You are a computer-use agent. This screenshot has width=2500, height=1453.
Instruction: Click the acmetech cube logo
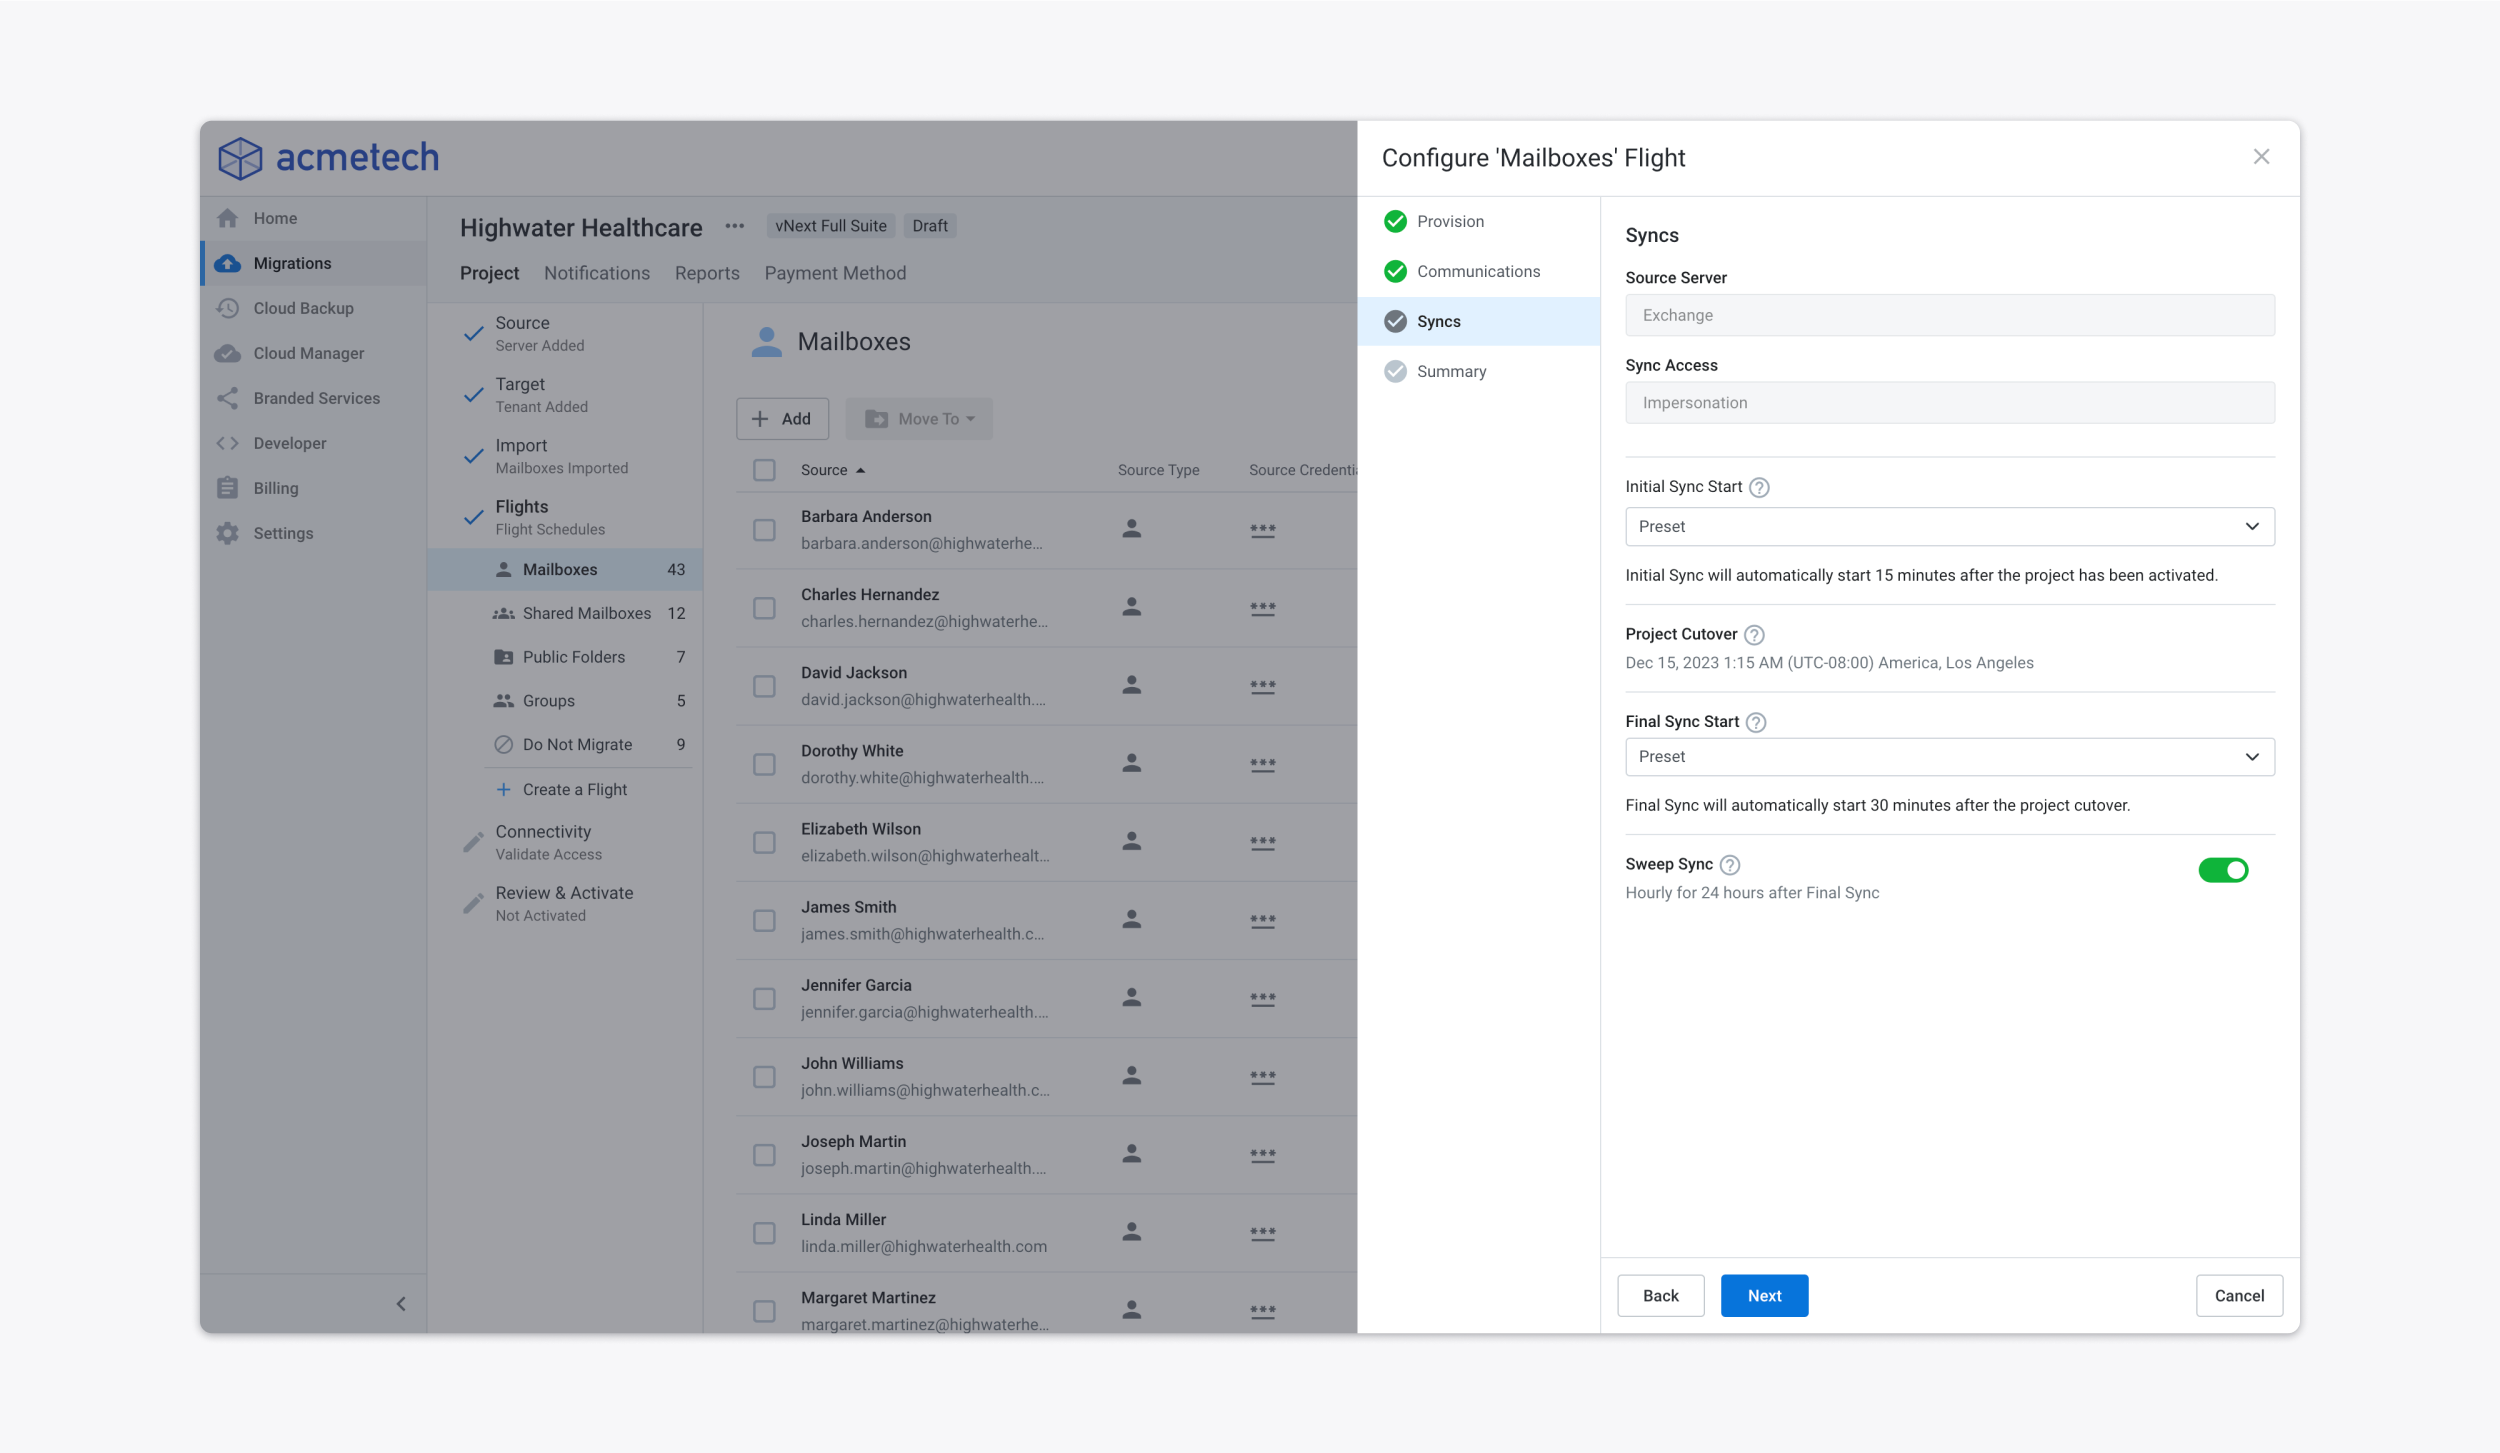point(240,158)
